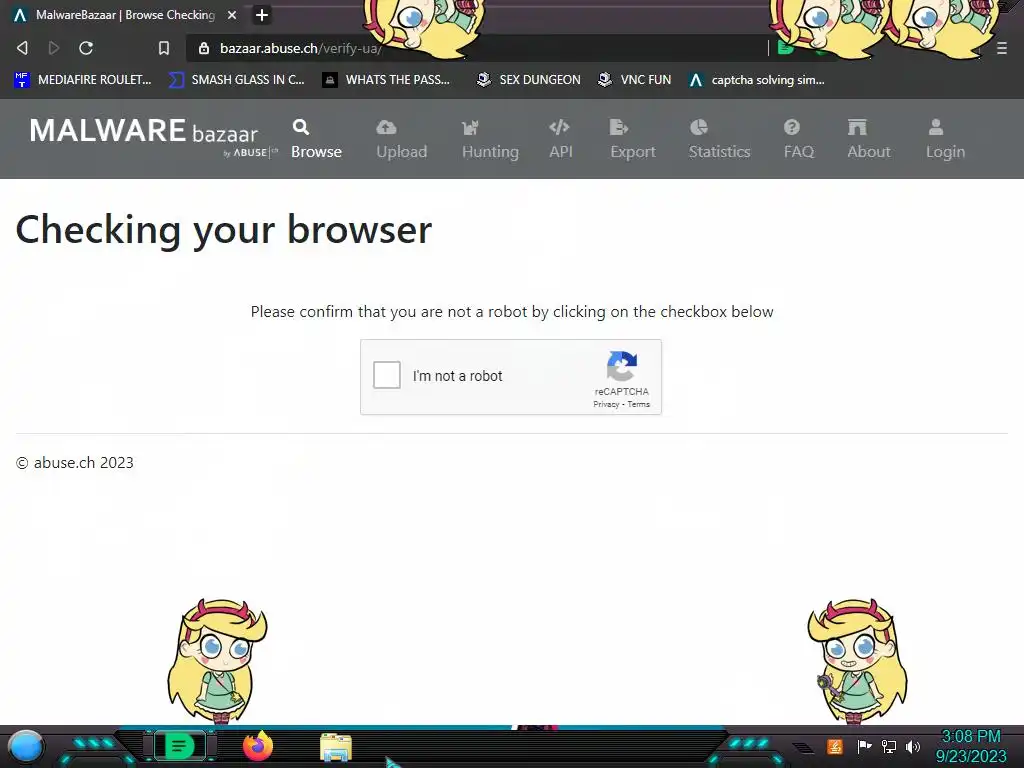Open the VNC FUN bookmark

point(634,80)
